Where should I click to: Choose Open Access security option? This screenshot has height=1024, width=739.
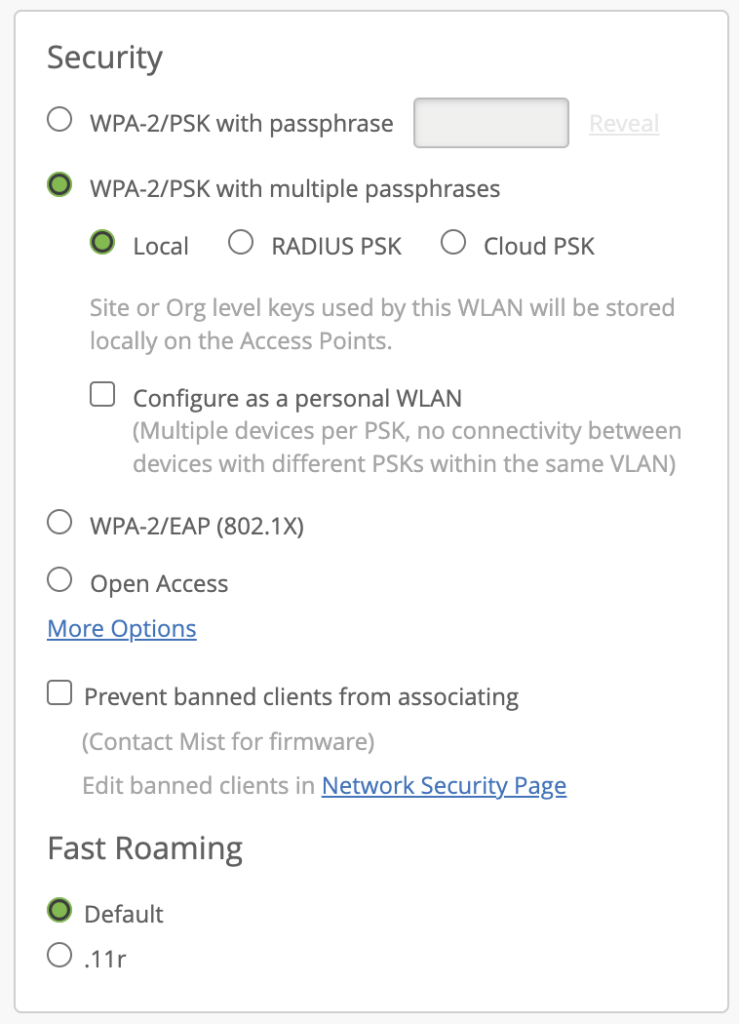point(60,580)
